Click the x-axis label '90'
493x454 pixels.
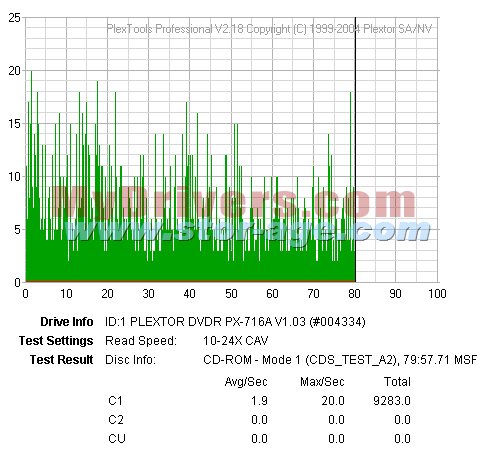(395, 294)
